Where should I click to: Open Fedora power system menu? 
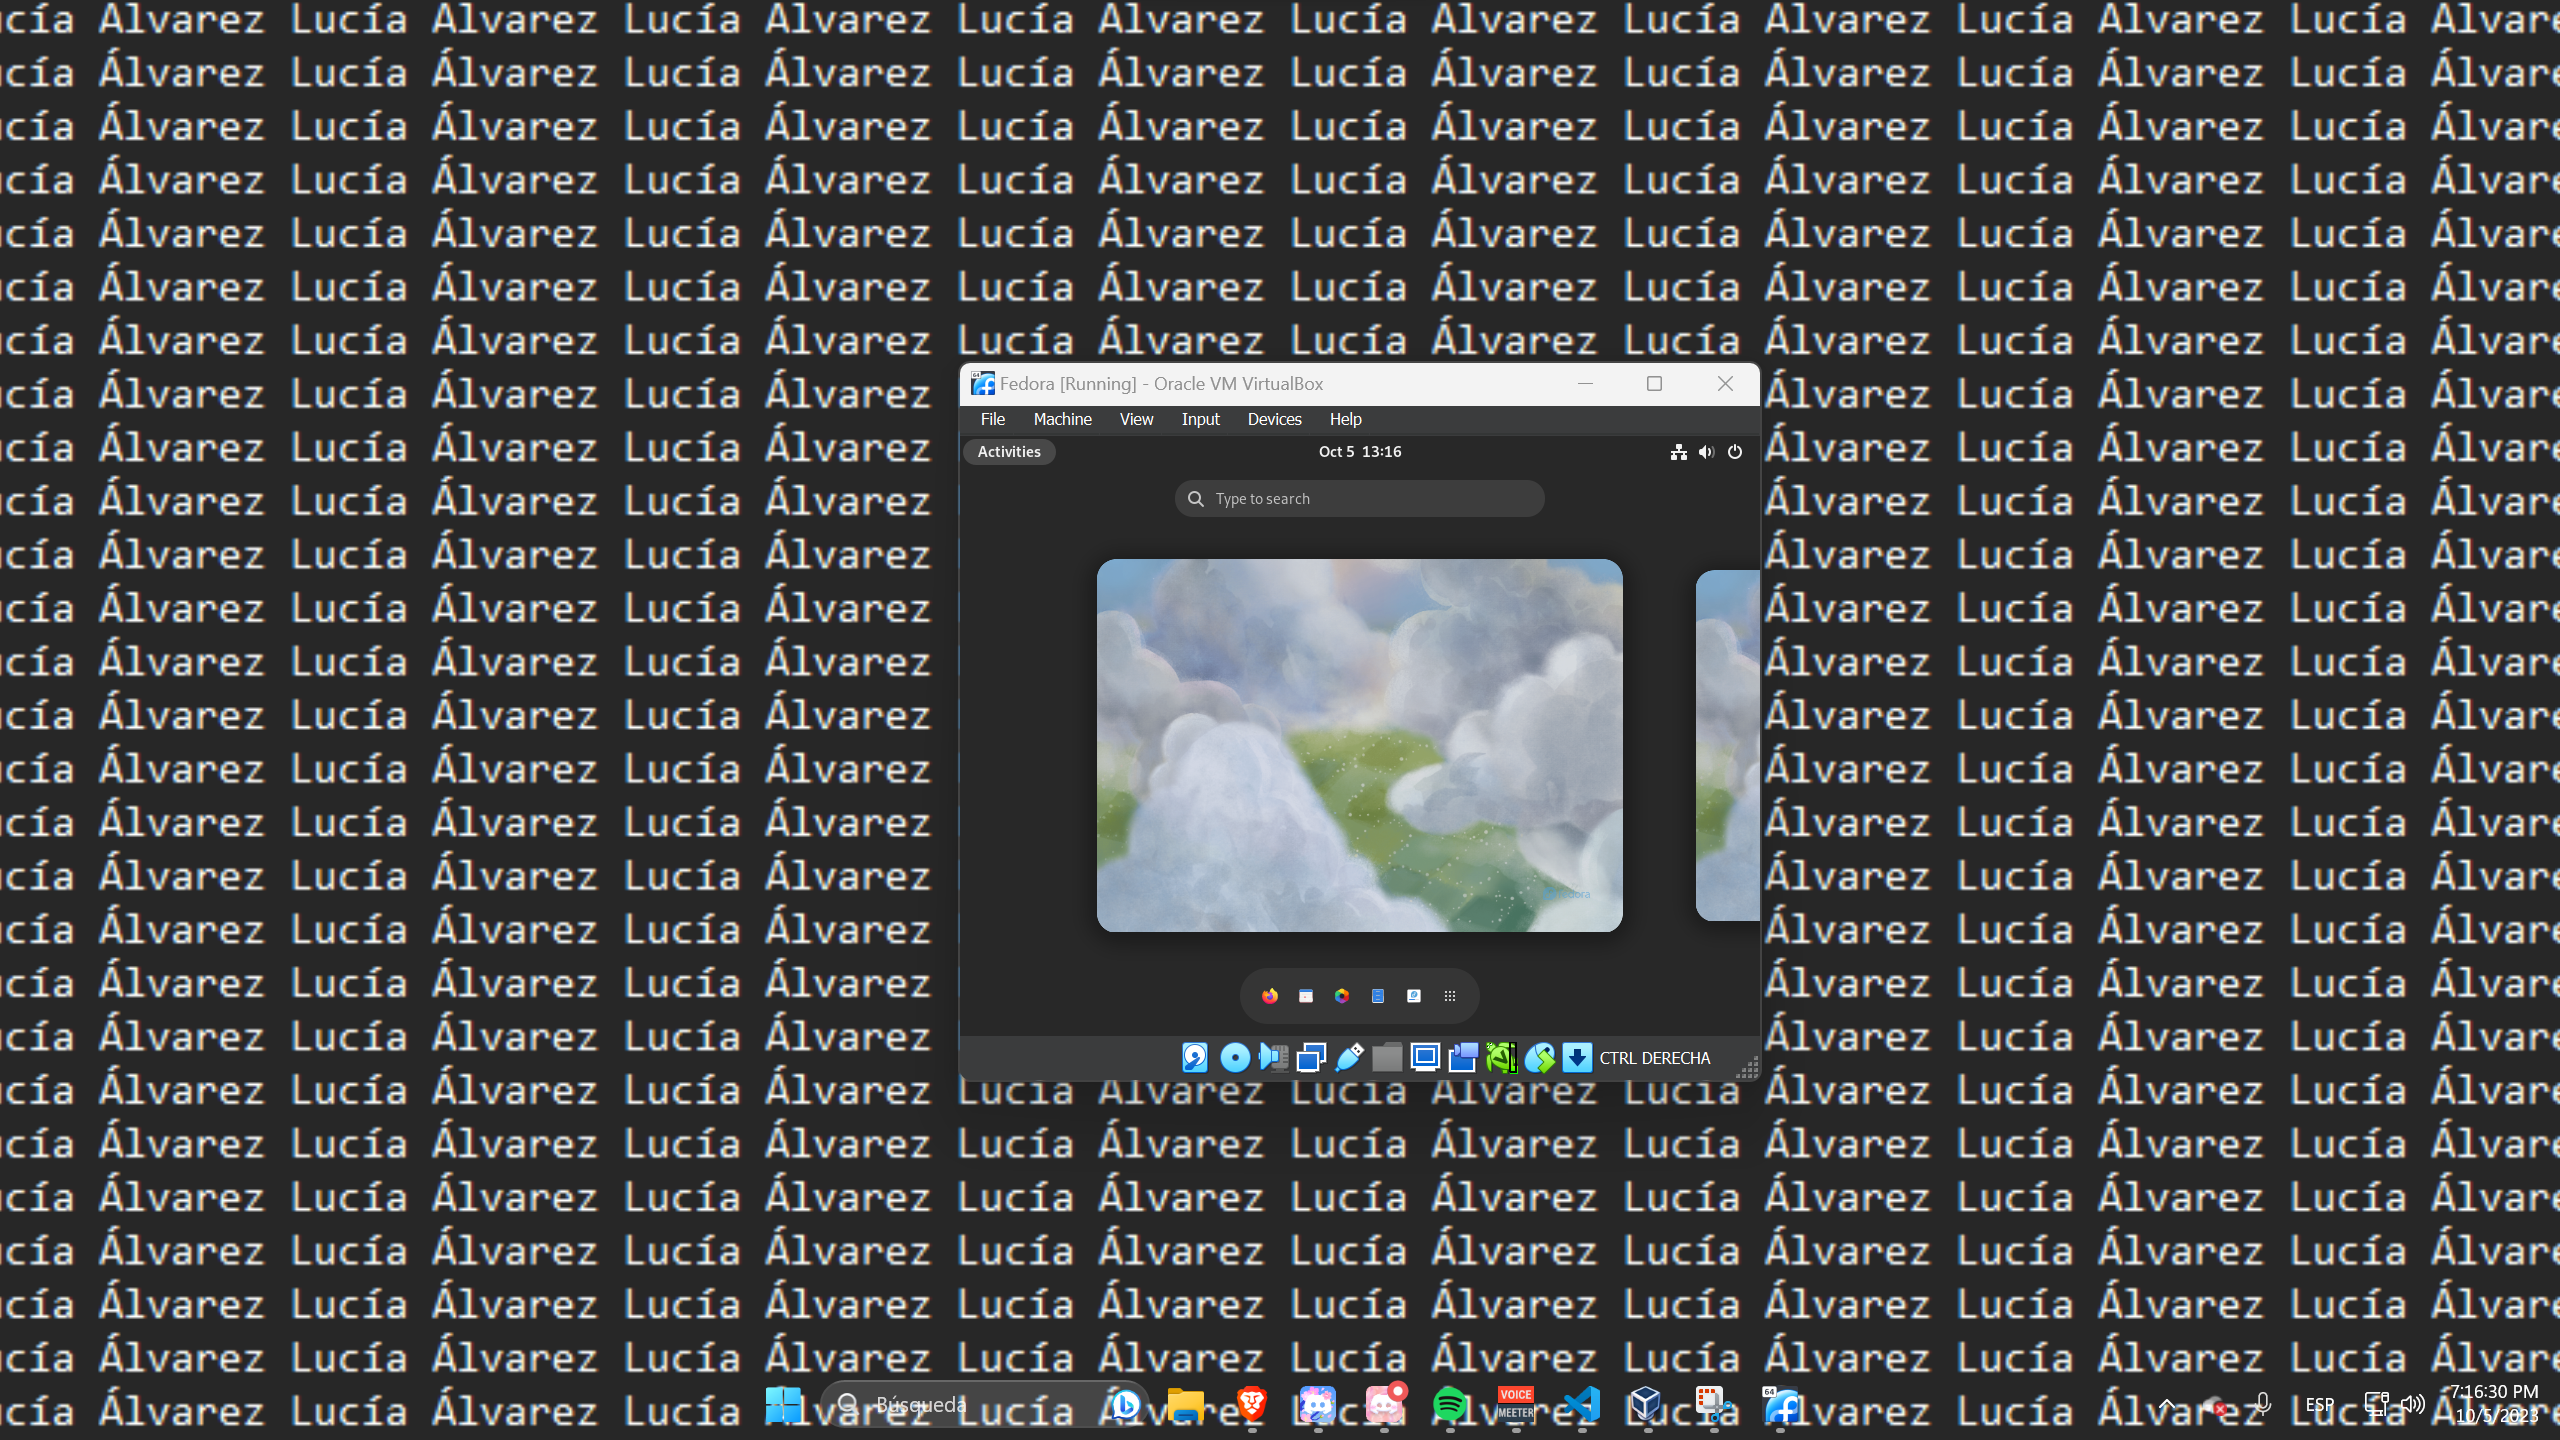(x=1735, y=452)
